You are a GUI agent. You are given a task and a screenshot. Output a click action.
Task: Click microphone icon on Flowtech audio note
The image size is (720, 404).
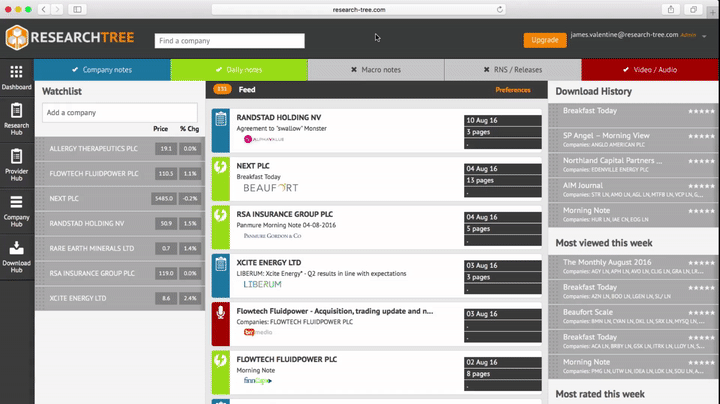(221, 315)
